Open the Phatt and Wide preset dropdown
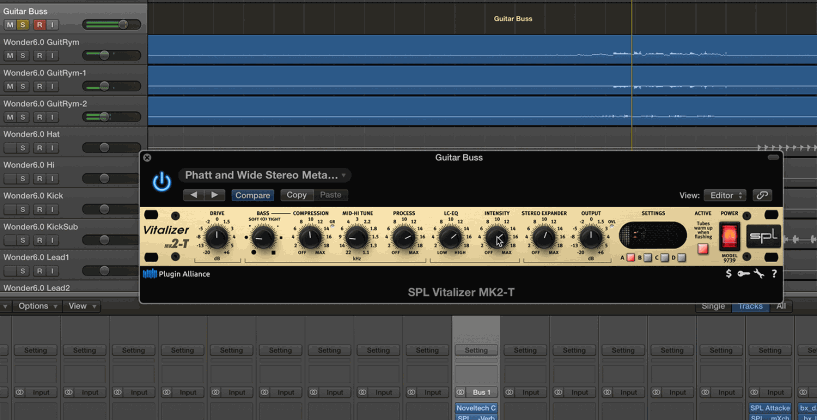Image resolution: width=817 pixels, height=420 pixels. click(x=265, y=175)
